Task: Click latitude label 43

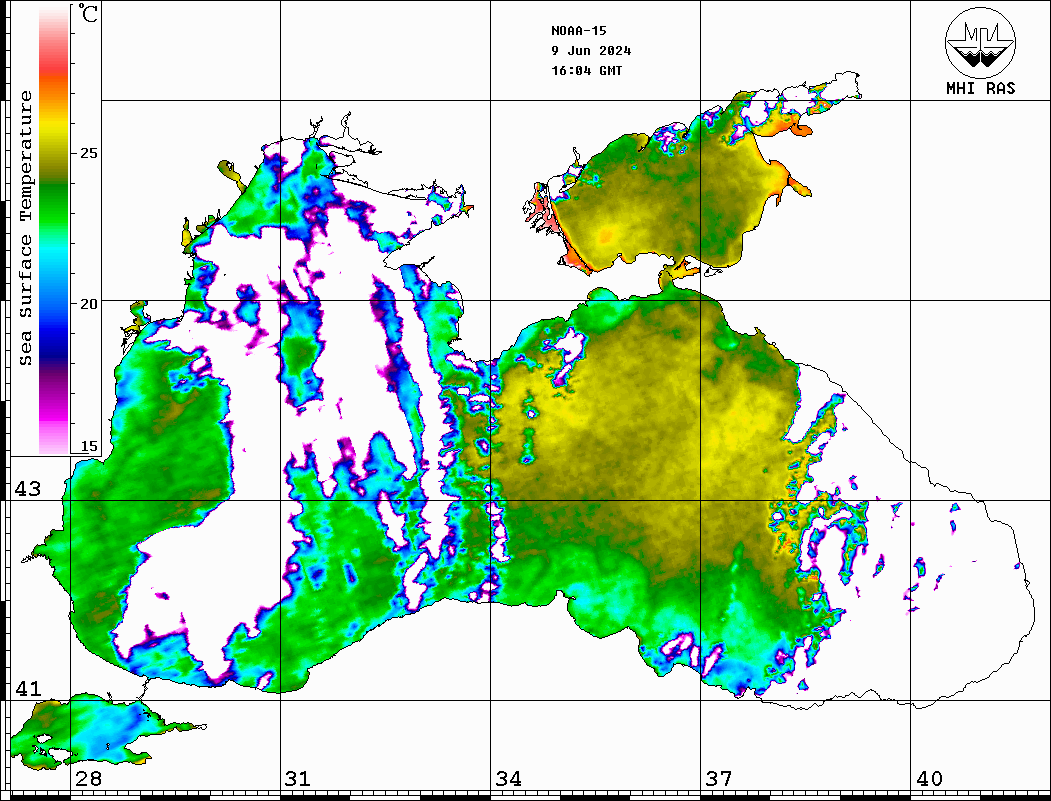Action: (x=27, y=489)
